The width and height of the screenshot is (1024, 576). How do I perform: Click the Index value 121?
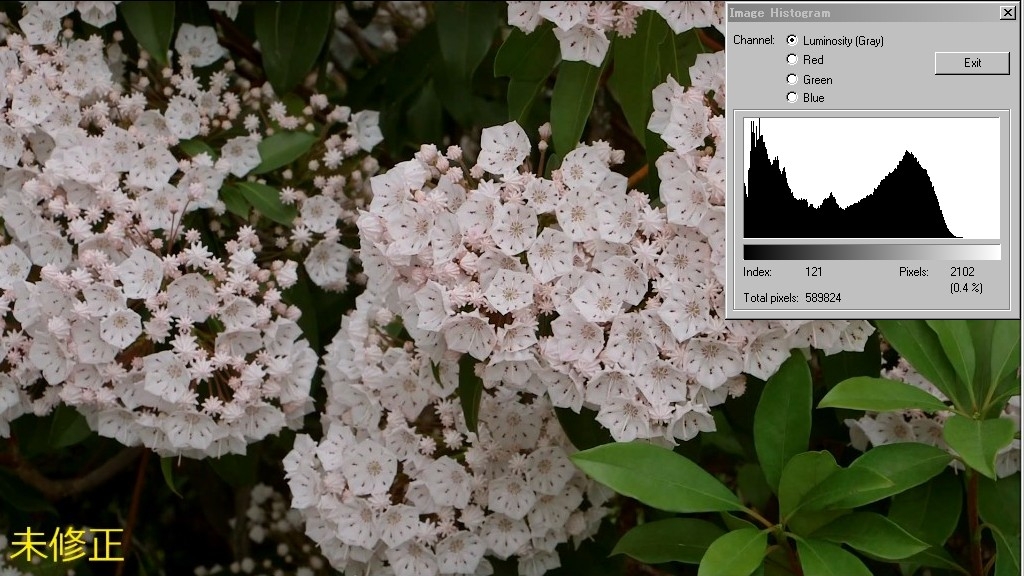[814, 272]
